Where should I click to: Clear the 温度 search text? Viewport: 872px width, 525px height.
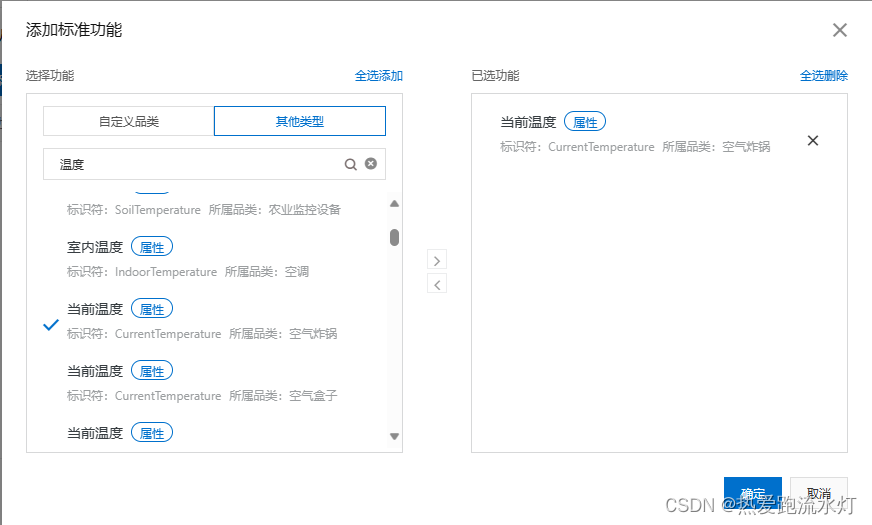[371, 164]
